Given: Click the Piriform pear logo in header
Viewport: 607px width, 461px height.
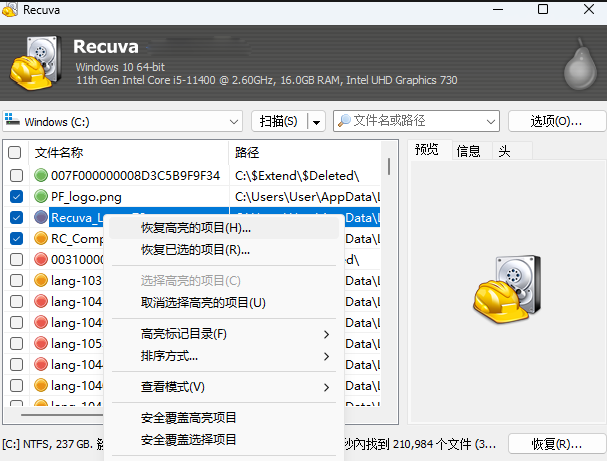Looking at the screenshot, I should (580, 64).
